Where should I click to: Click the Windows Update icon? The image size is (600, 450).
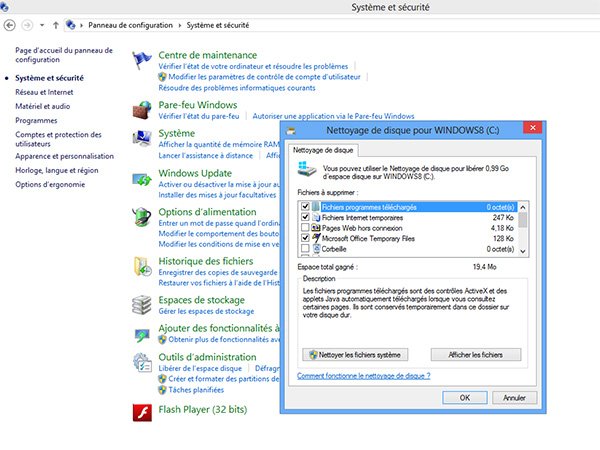(142, 179)
